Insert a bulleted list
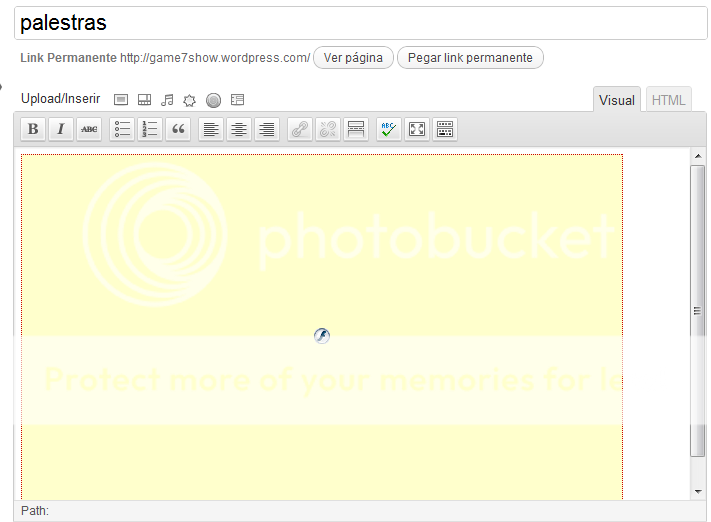Viewport: 711px width, 522px height. (x=122, y=129)
